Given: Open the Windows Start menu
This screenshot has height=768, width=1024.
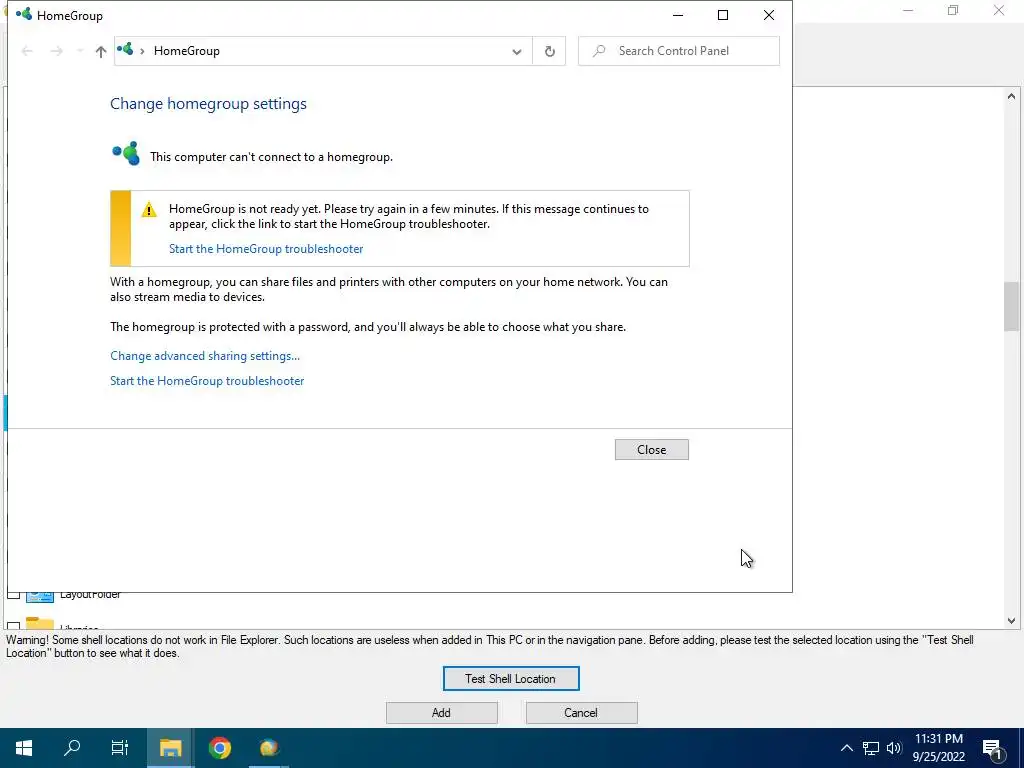Looking at the screenshot, I should click(24, 748).
